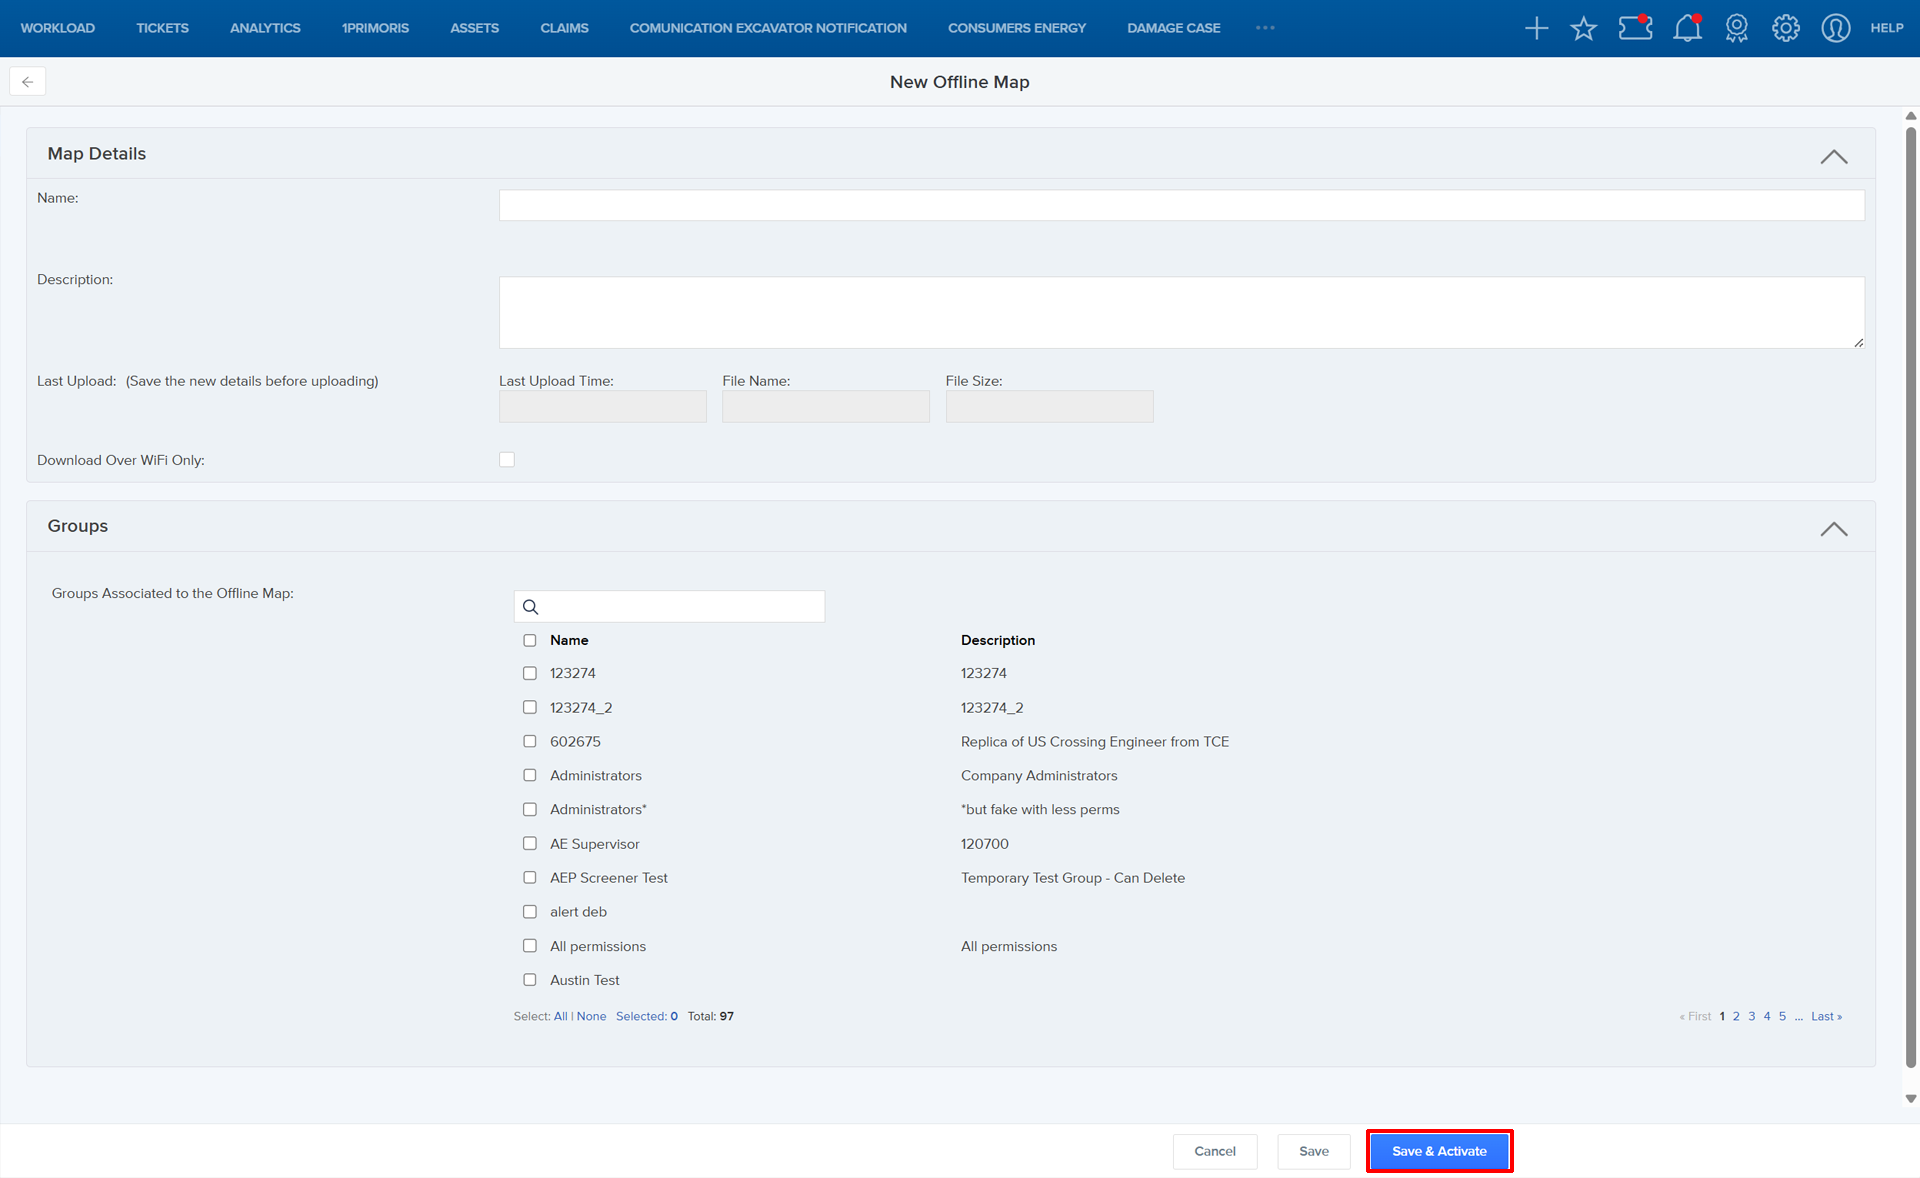Open the ticket notifications icon

click(1635, 28)
